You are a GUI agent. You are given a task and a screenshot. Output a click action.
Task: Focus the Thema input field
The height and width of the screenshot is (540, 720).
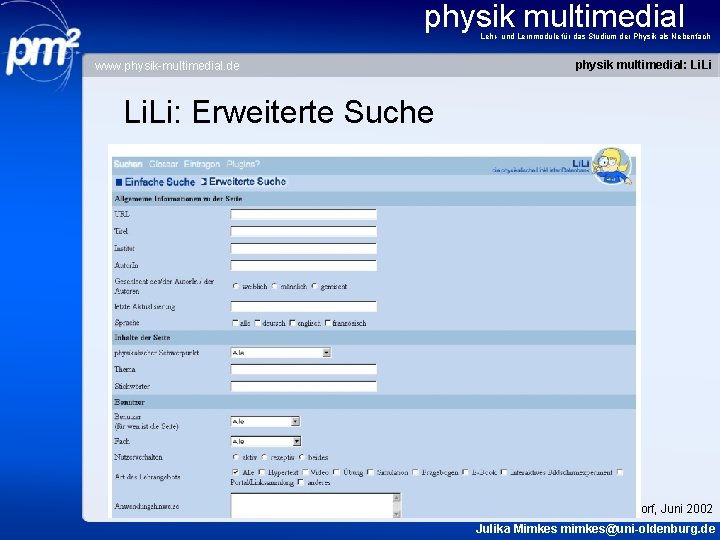(304, 369)
